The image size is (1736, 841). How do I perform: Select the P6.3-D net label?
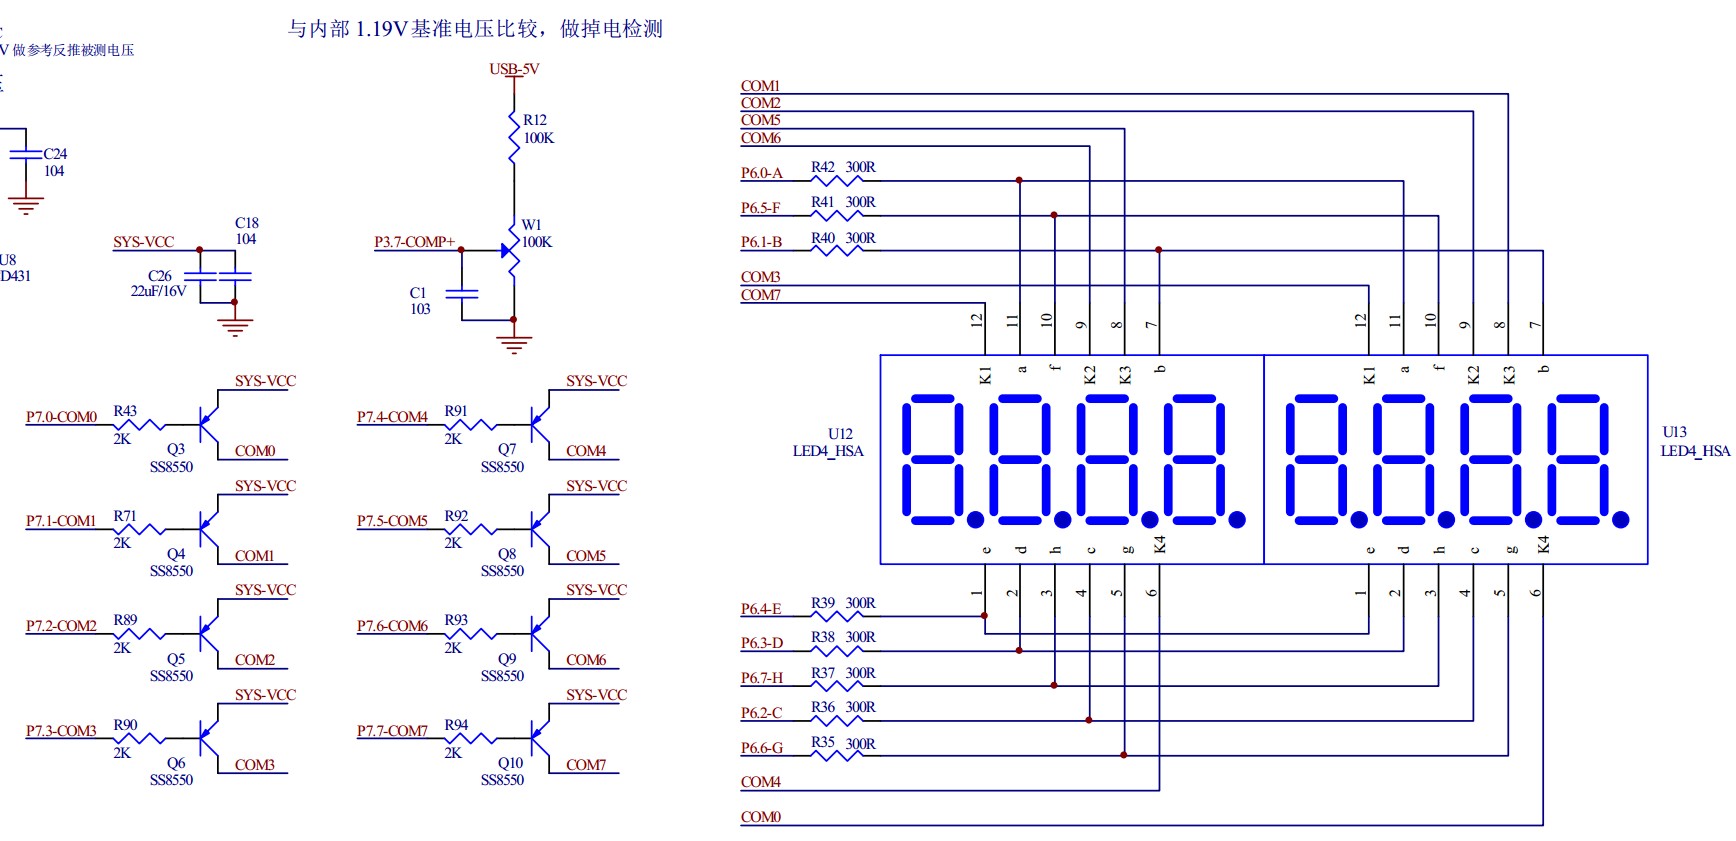click(x=762, y=643)
